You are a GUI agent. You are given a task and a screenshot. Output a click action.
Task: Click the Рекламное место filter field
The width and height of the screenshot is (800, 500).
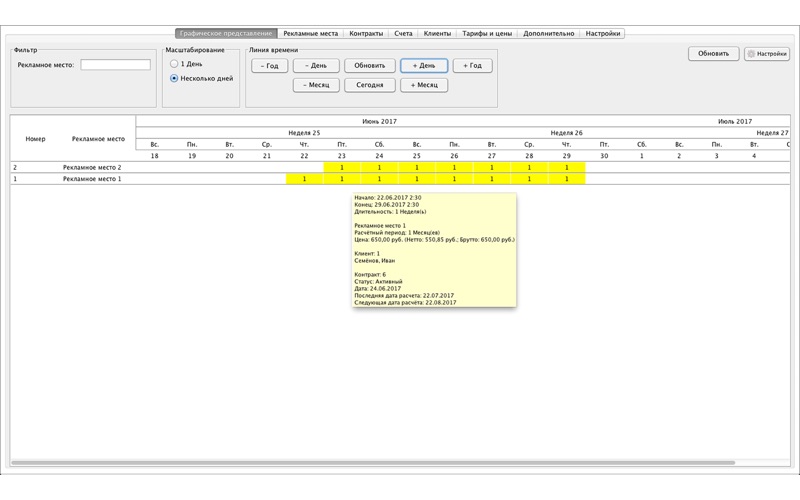pyautogui.click(x=115, y=65)
